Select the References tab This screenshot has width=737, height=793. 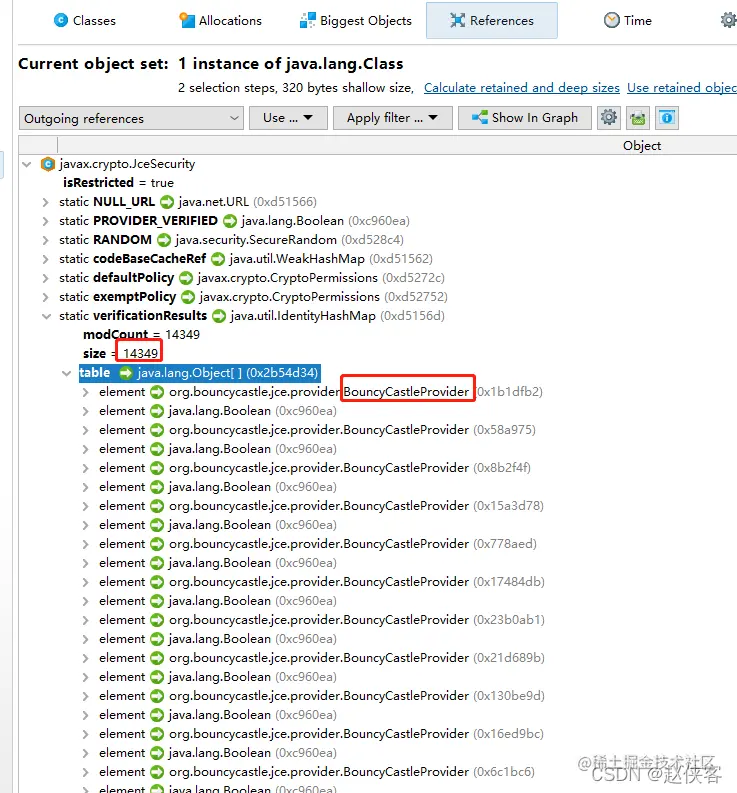492,21
